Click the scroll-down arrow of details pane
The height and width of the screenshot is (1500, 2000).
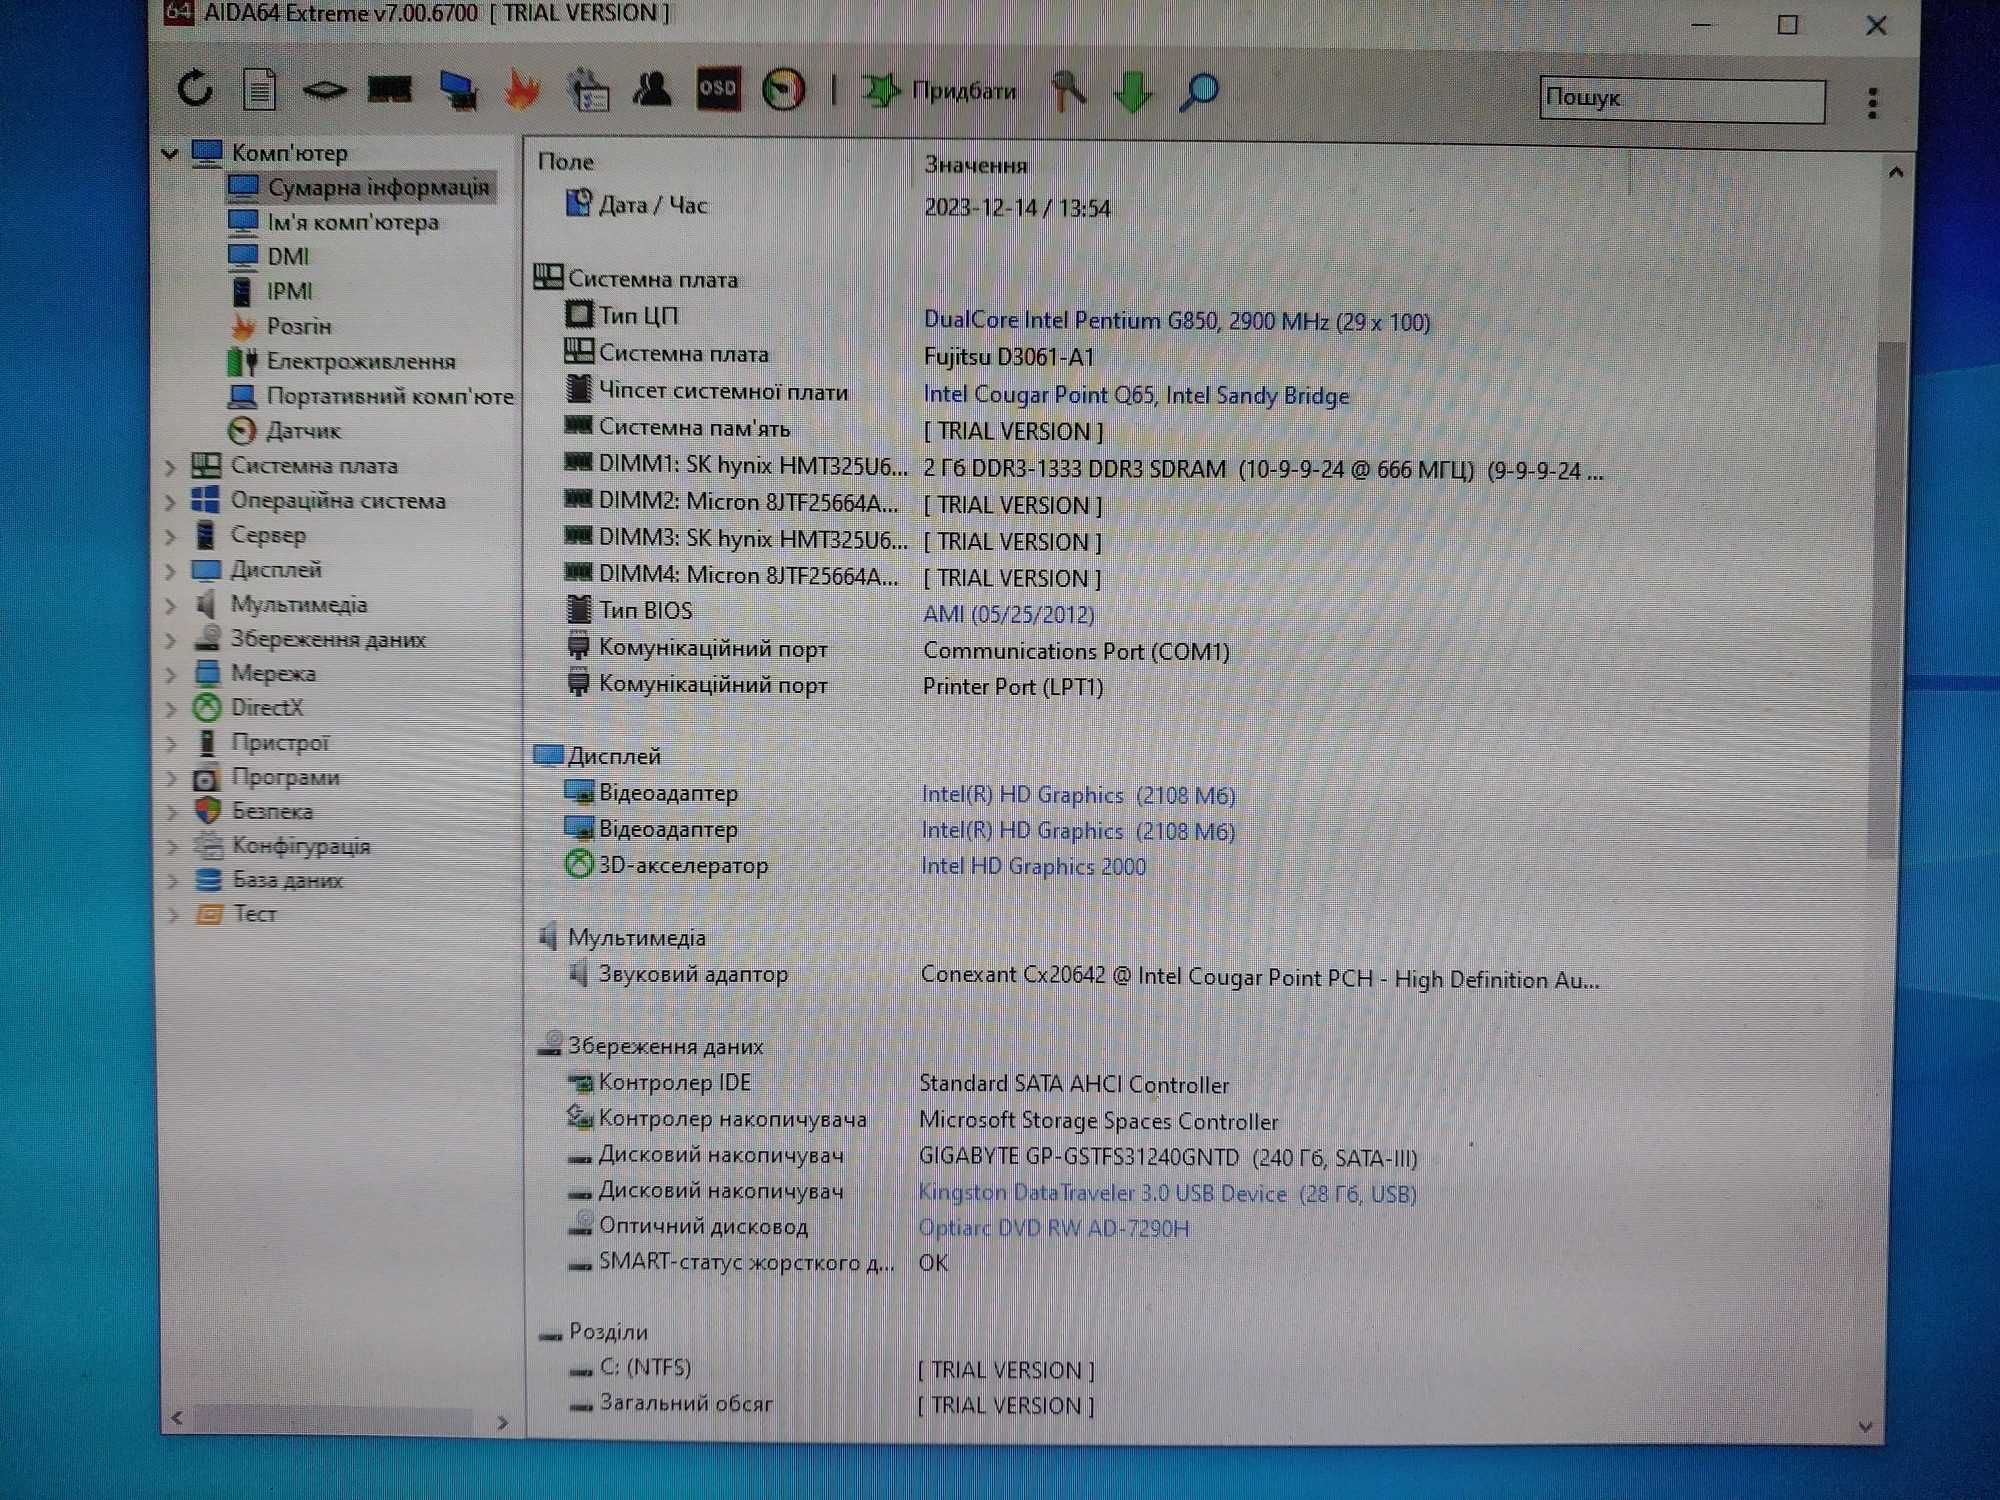click(1865, 1427)
